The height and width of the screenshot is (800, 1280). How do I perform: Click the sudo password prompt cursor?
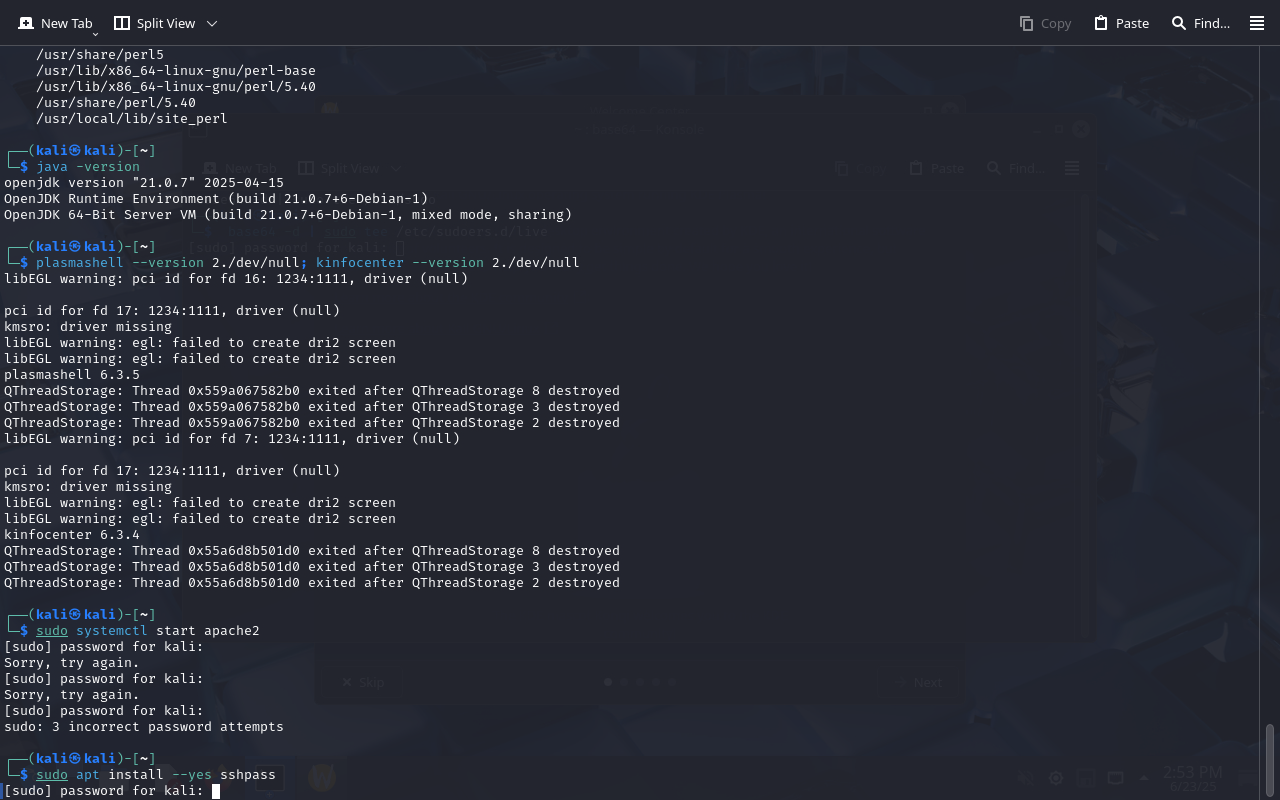(216, 791)
